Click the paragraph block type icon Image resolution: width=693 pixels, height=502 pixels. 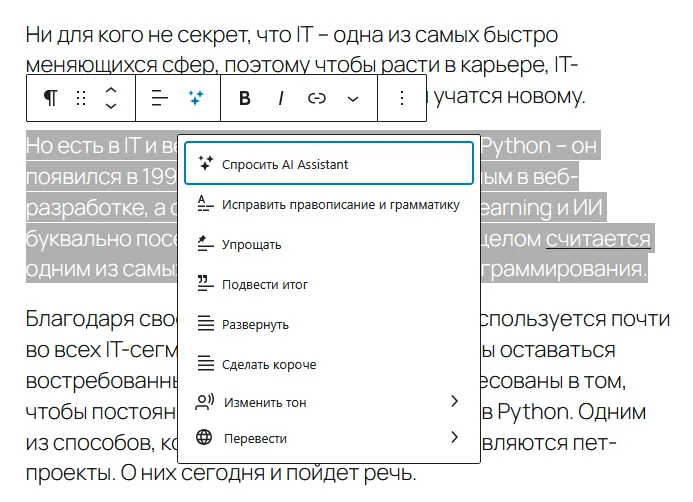50,98
